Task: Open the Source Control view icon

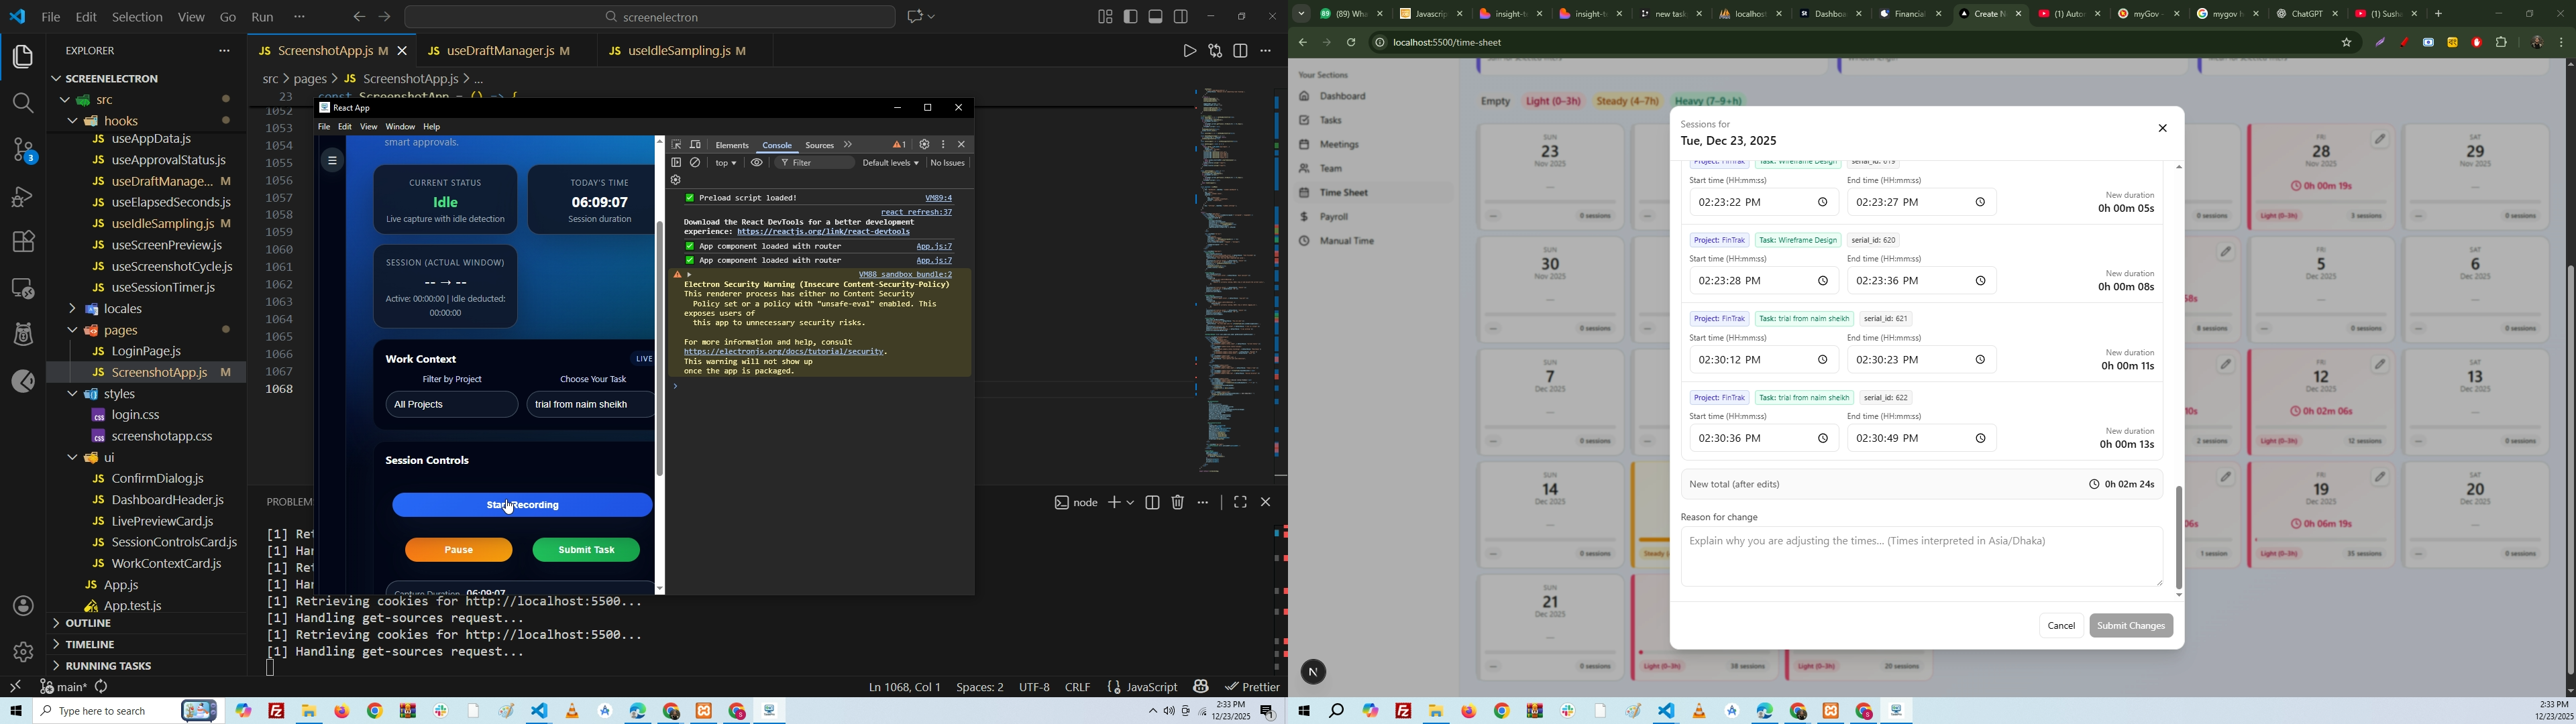Action: pos(22,150)
